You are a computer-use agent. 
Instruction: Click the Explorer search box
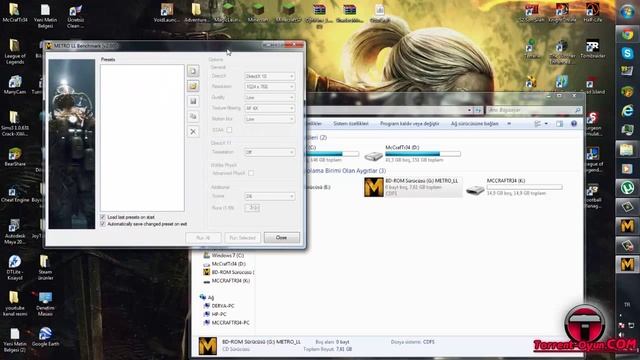tap(533, 110)
